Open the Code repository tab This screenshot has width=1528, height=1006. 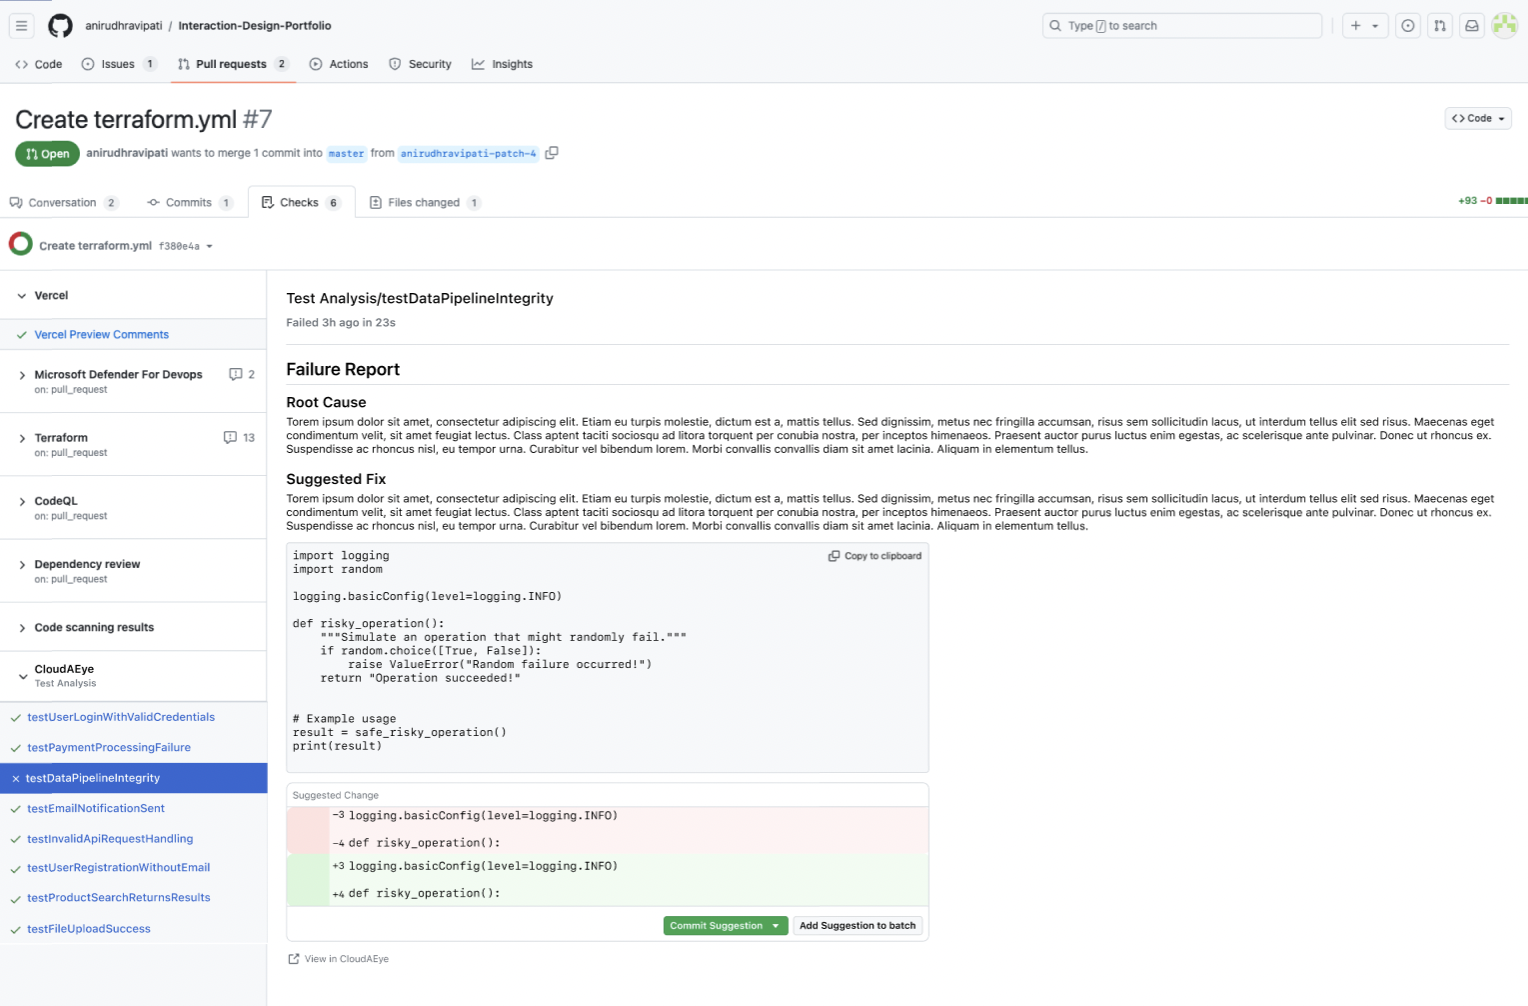38,64
